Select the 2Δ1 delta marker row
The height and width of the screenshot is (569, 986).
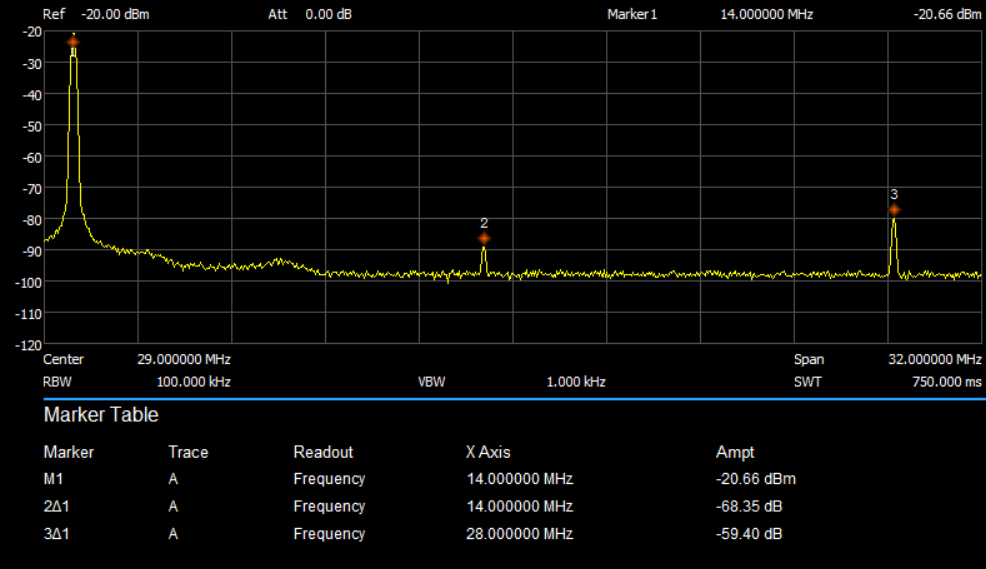click(57, 506)
